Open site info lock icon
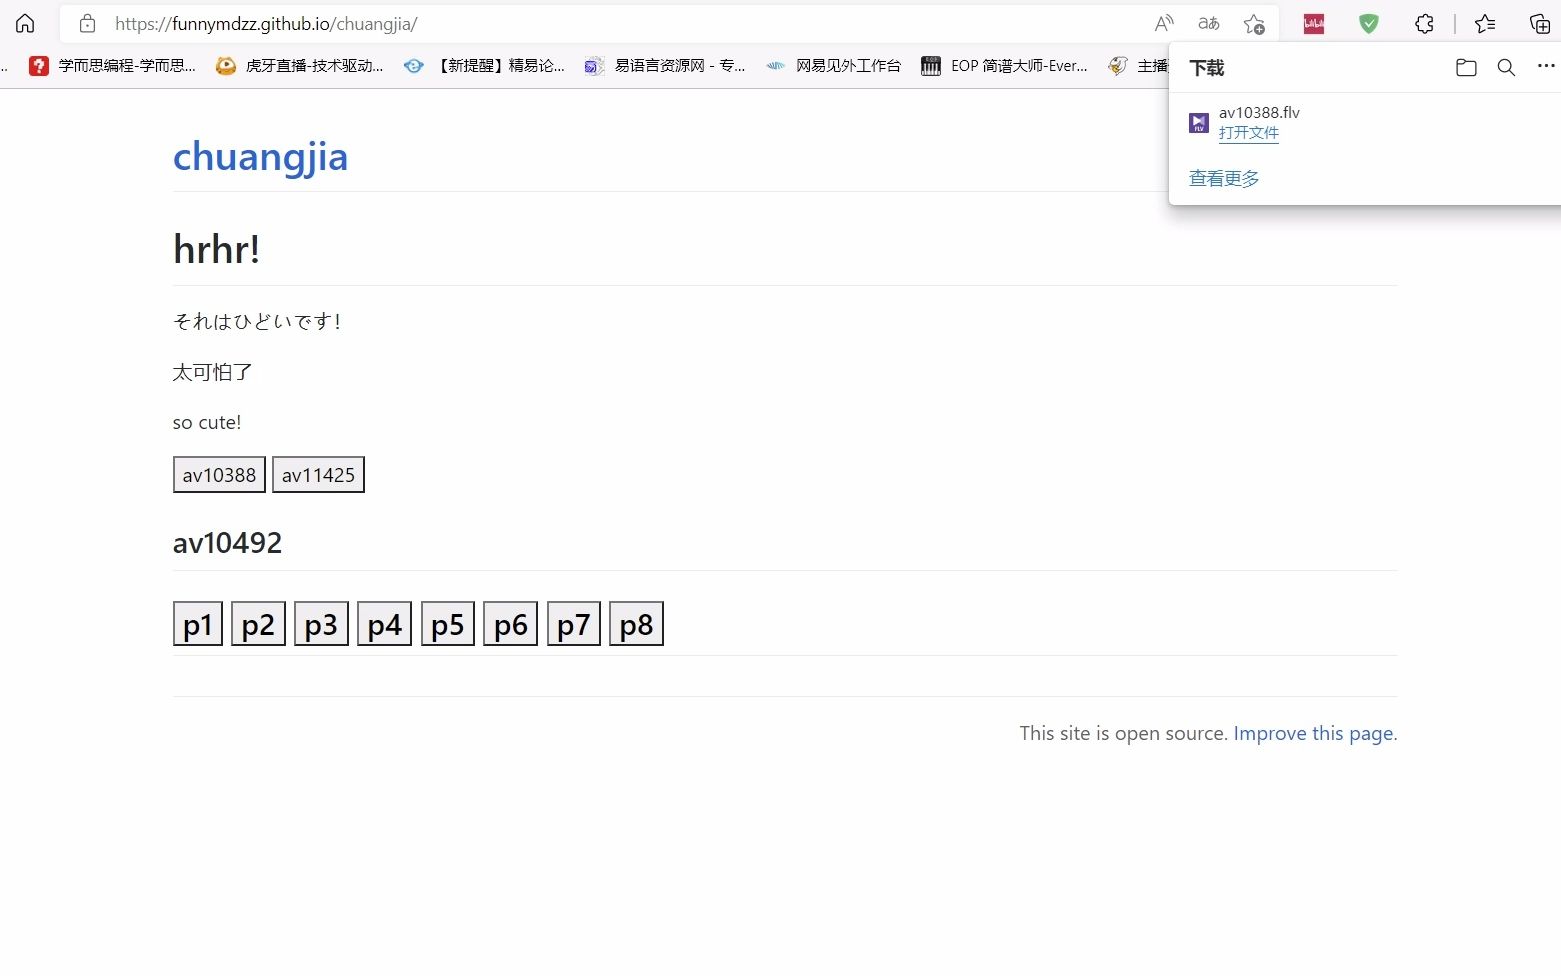Image resolution: width=1561 pixels, height=976 pixels. 88,23
